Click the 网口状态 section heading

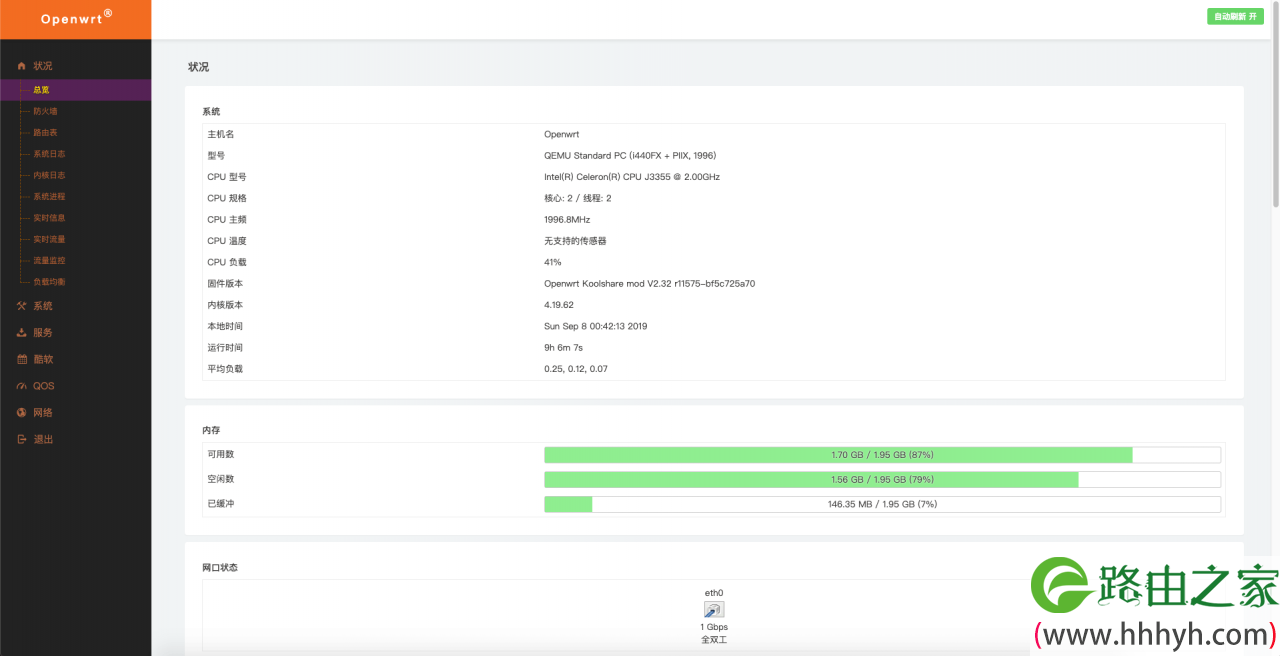220,568
